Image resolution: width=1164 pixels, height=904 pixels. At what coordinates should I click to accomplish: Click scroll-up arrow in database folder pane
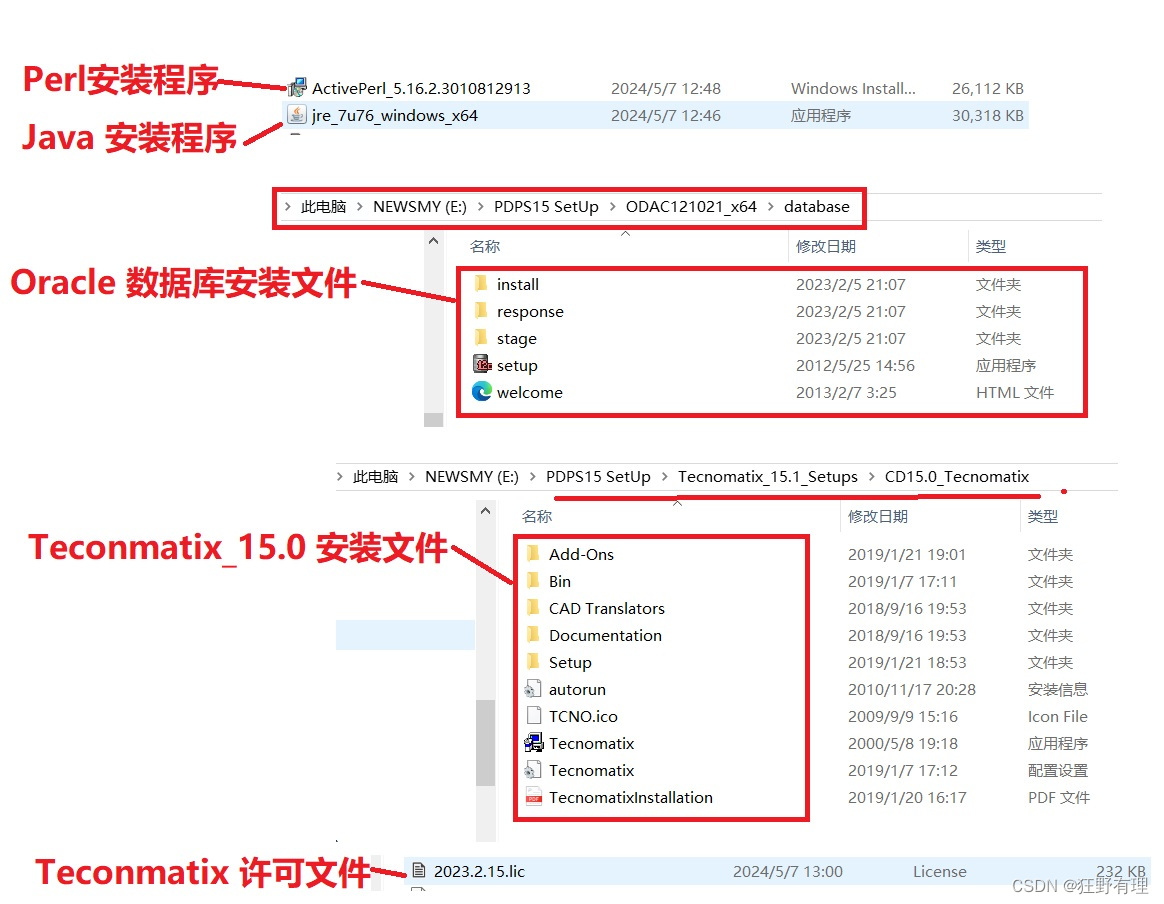pyautogui.click(x=434, y=241)
